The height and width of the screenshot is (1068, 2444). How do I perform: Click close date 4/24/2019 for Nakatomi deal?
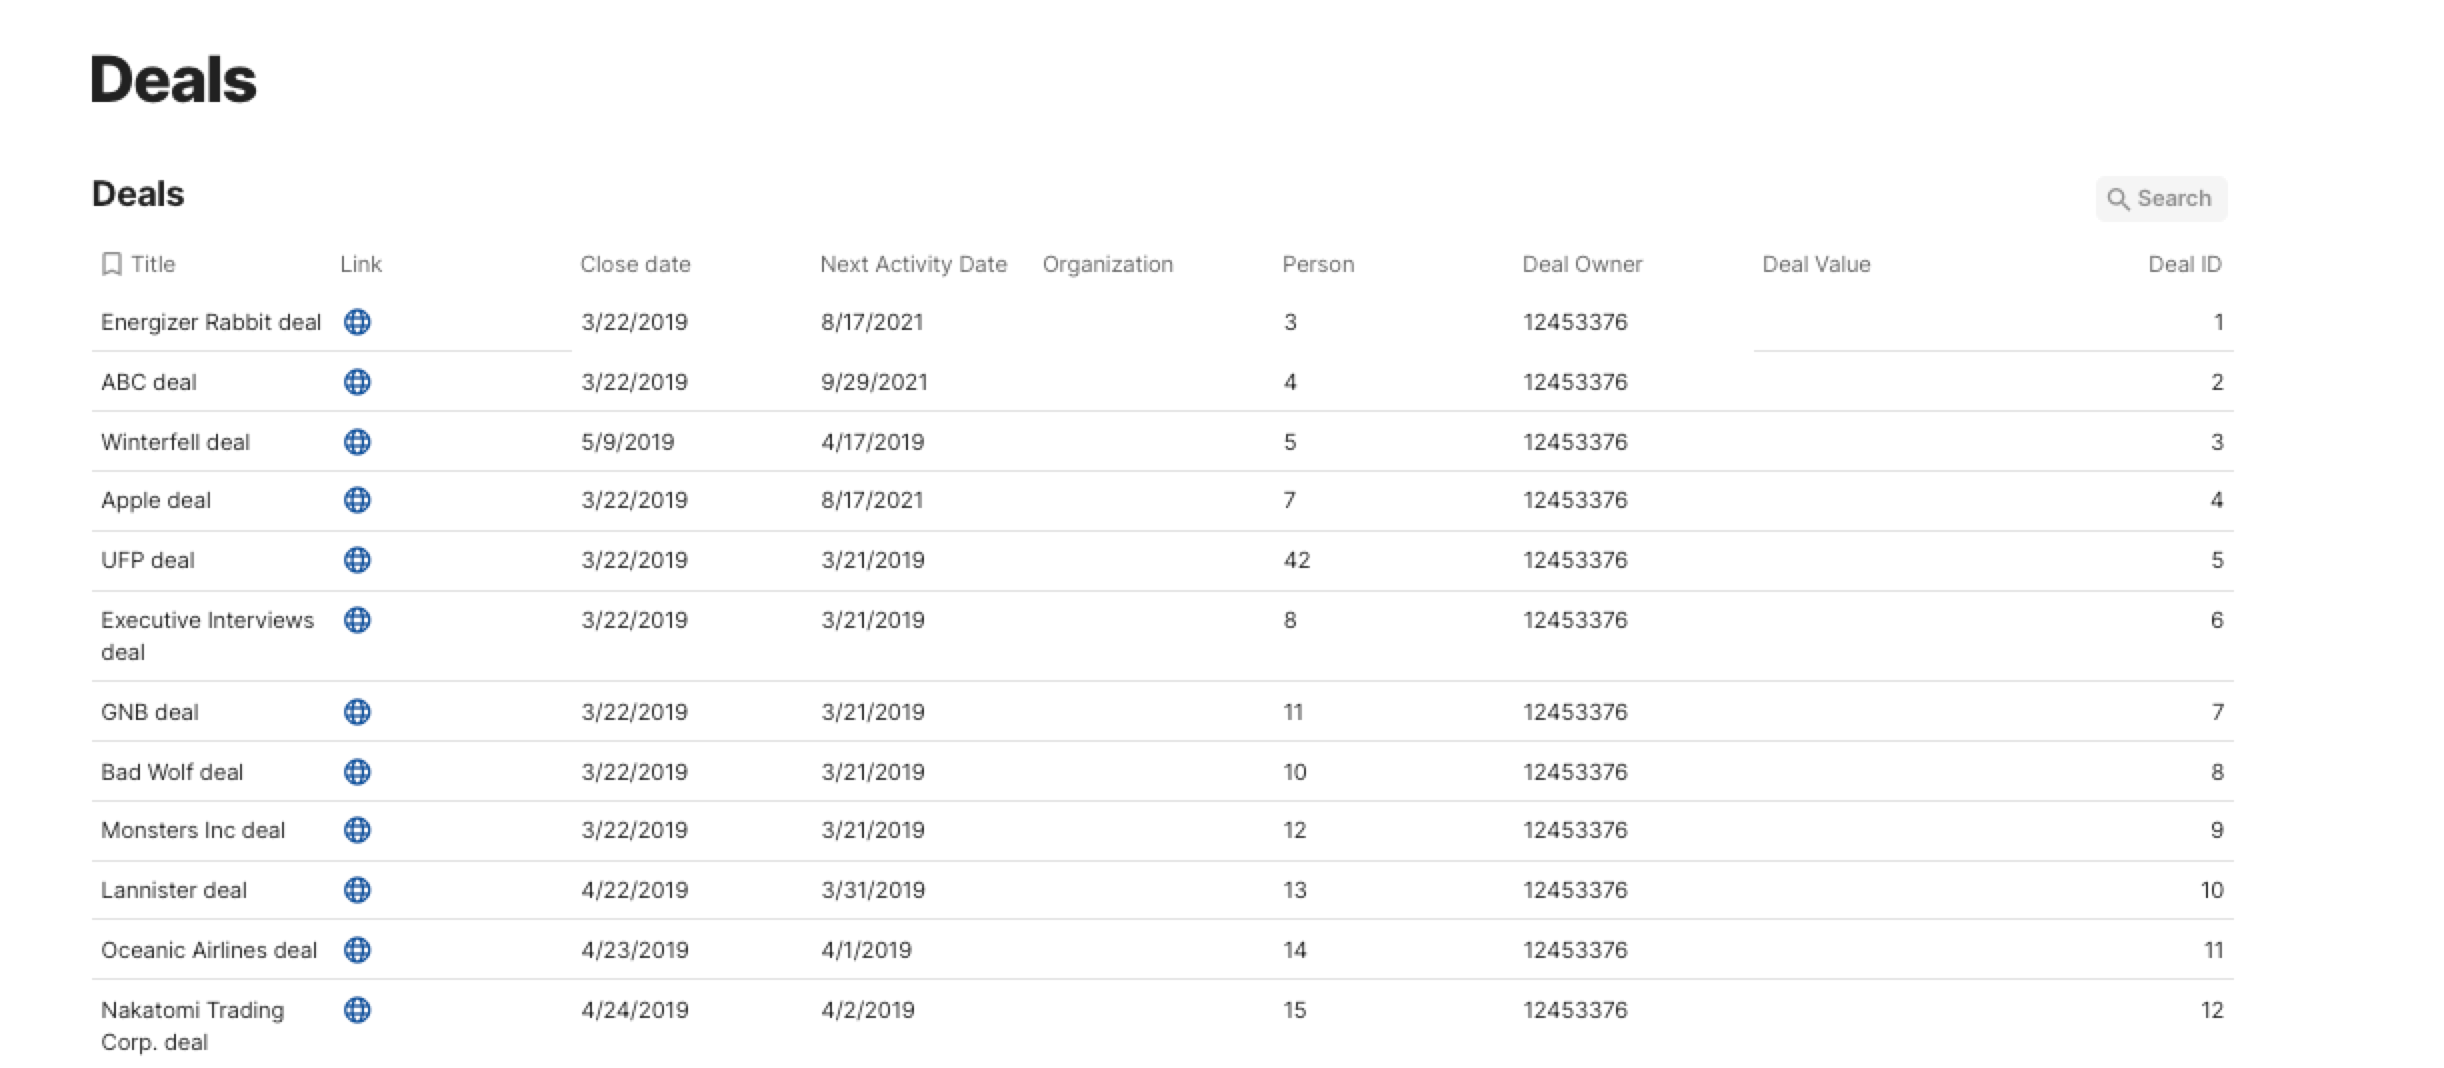pyautogui.click(x=635, y=1010)
